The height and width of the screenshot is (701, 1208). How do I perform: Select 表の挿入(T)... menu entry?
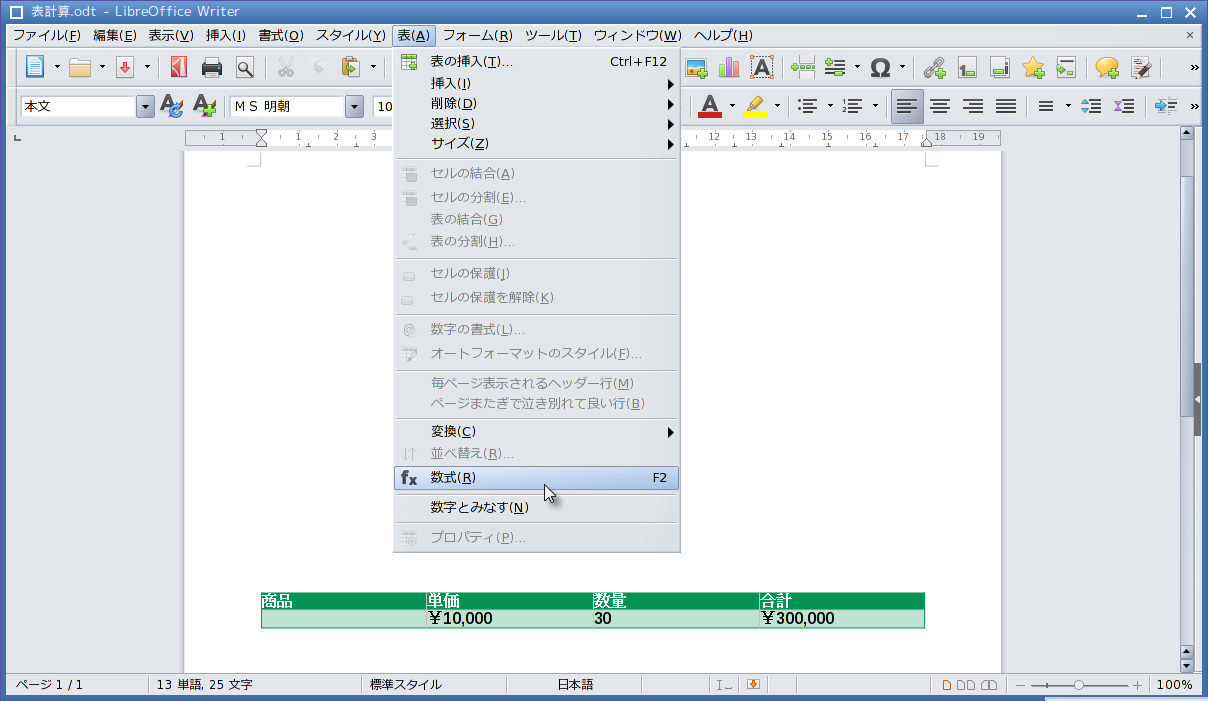coord(537,62)
